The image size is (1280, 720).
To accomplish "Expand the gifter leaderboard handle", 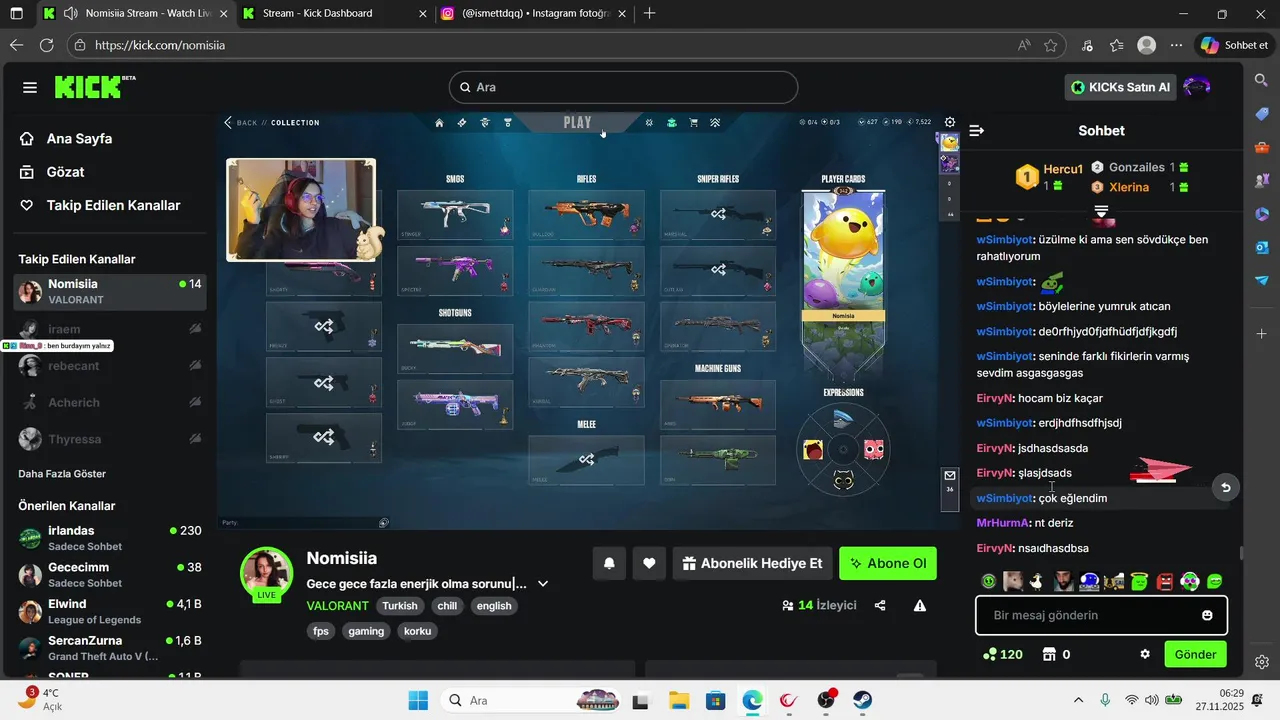I will pos(1101,211).
